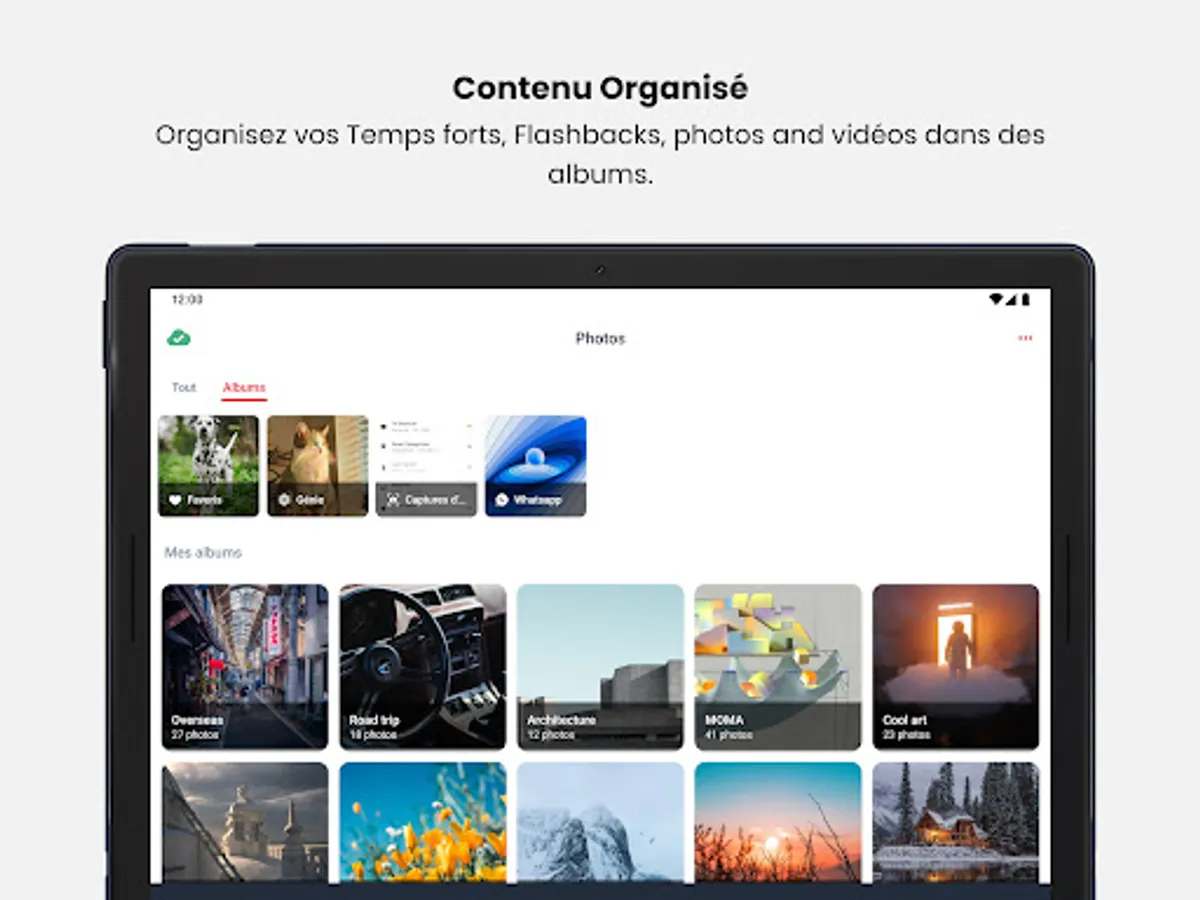This screenshot has height=900, width=1200.
Task: Click the 'Photos' page title
Action: click(600, 338)
